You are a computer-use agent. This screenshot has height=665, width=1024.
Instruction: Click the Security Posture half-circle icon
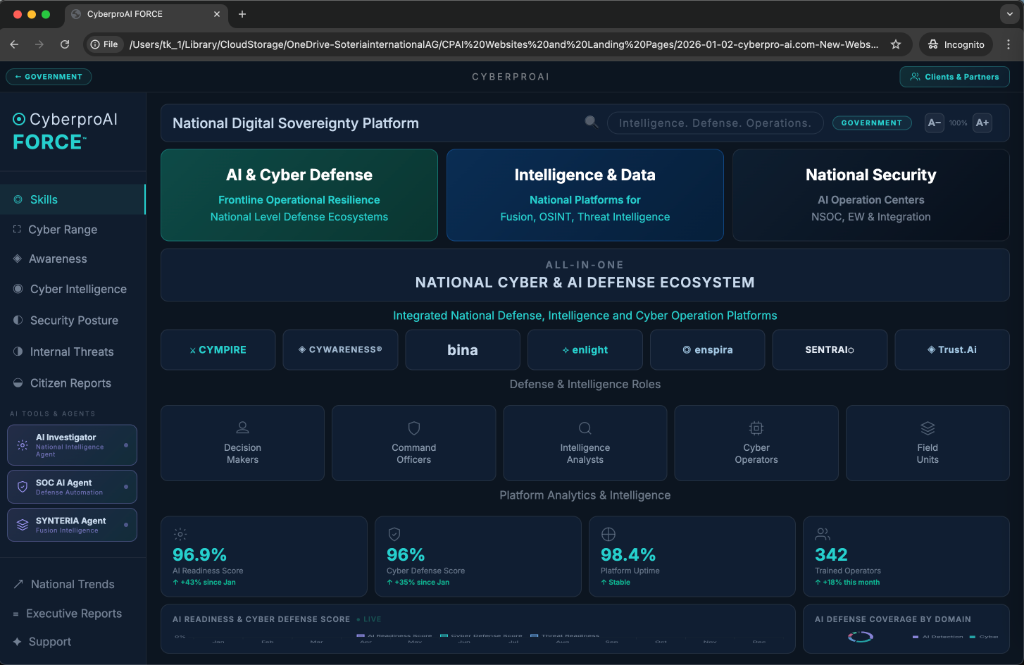18,320
